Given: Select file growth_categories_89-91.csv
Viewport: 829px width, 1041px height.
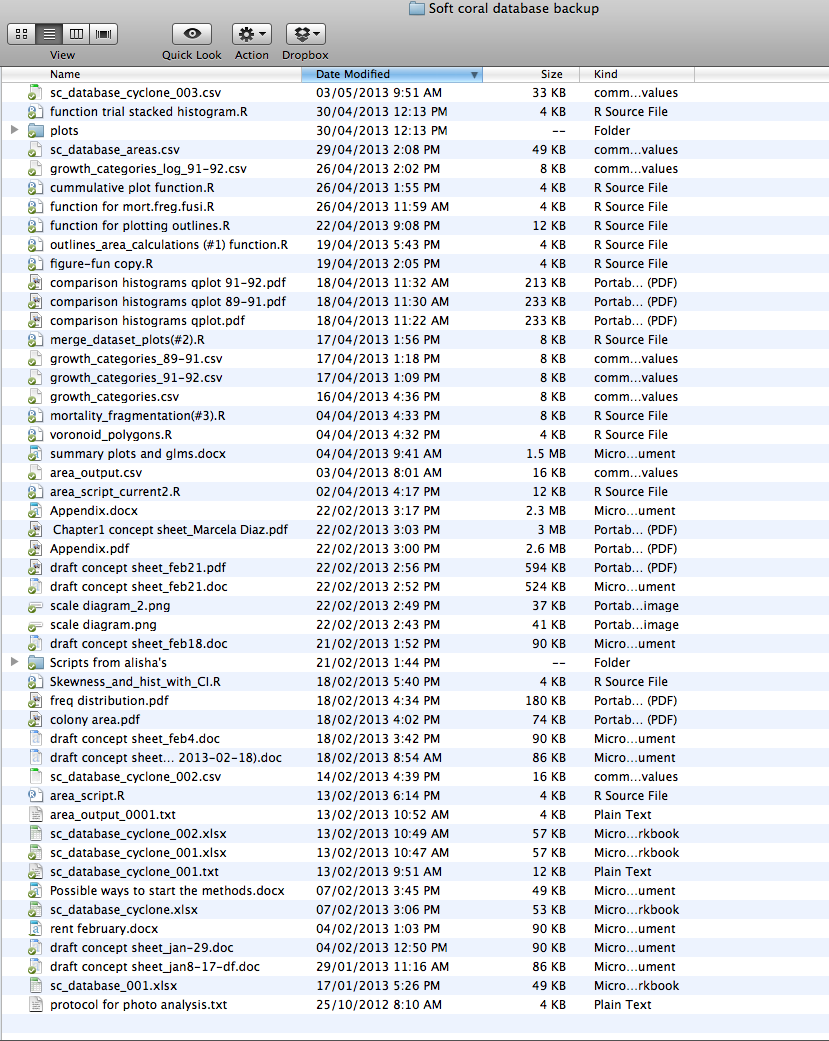Looking at the screenshot, I should tap(136, 359).
